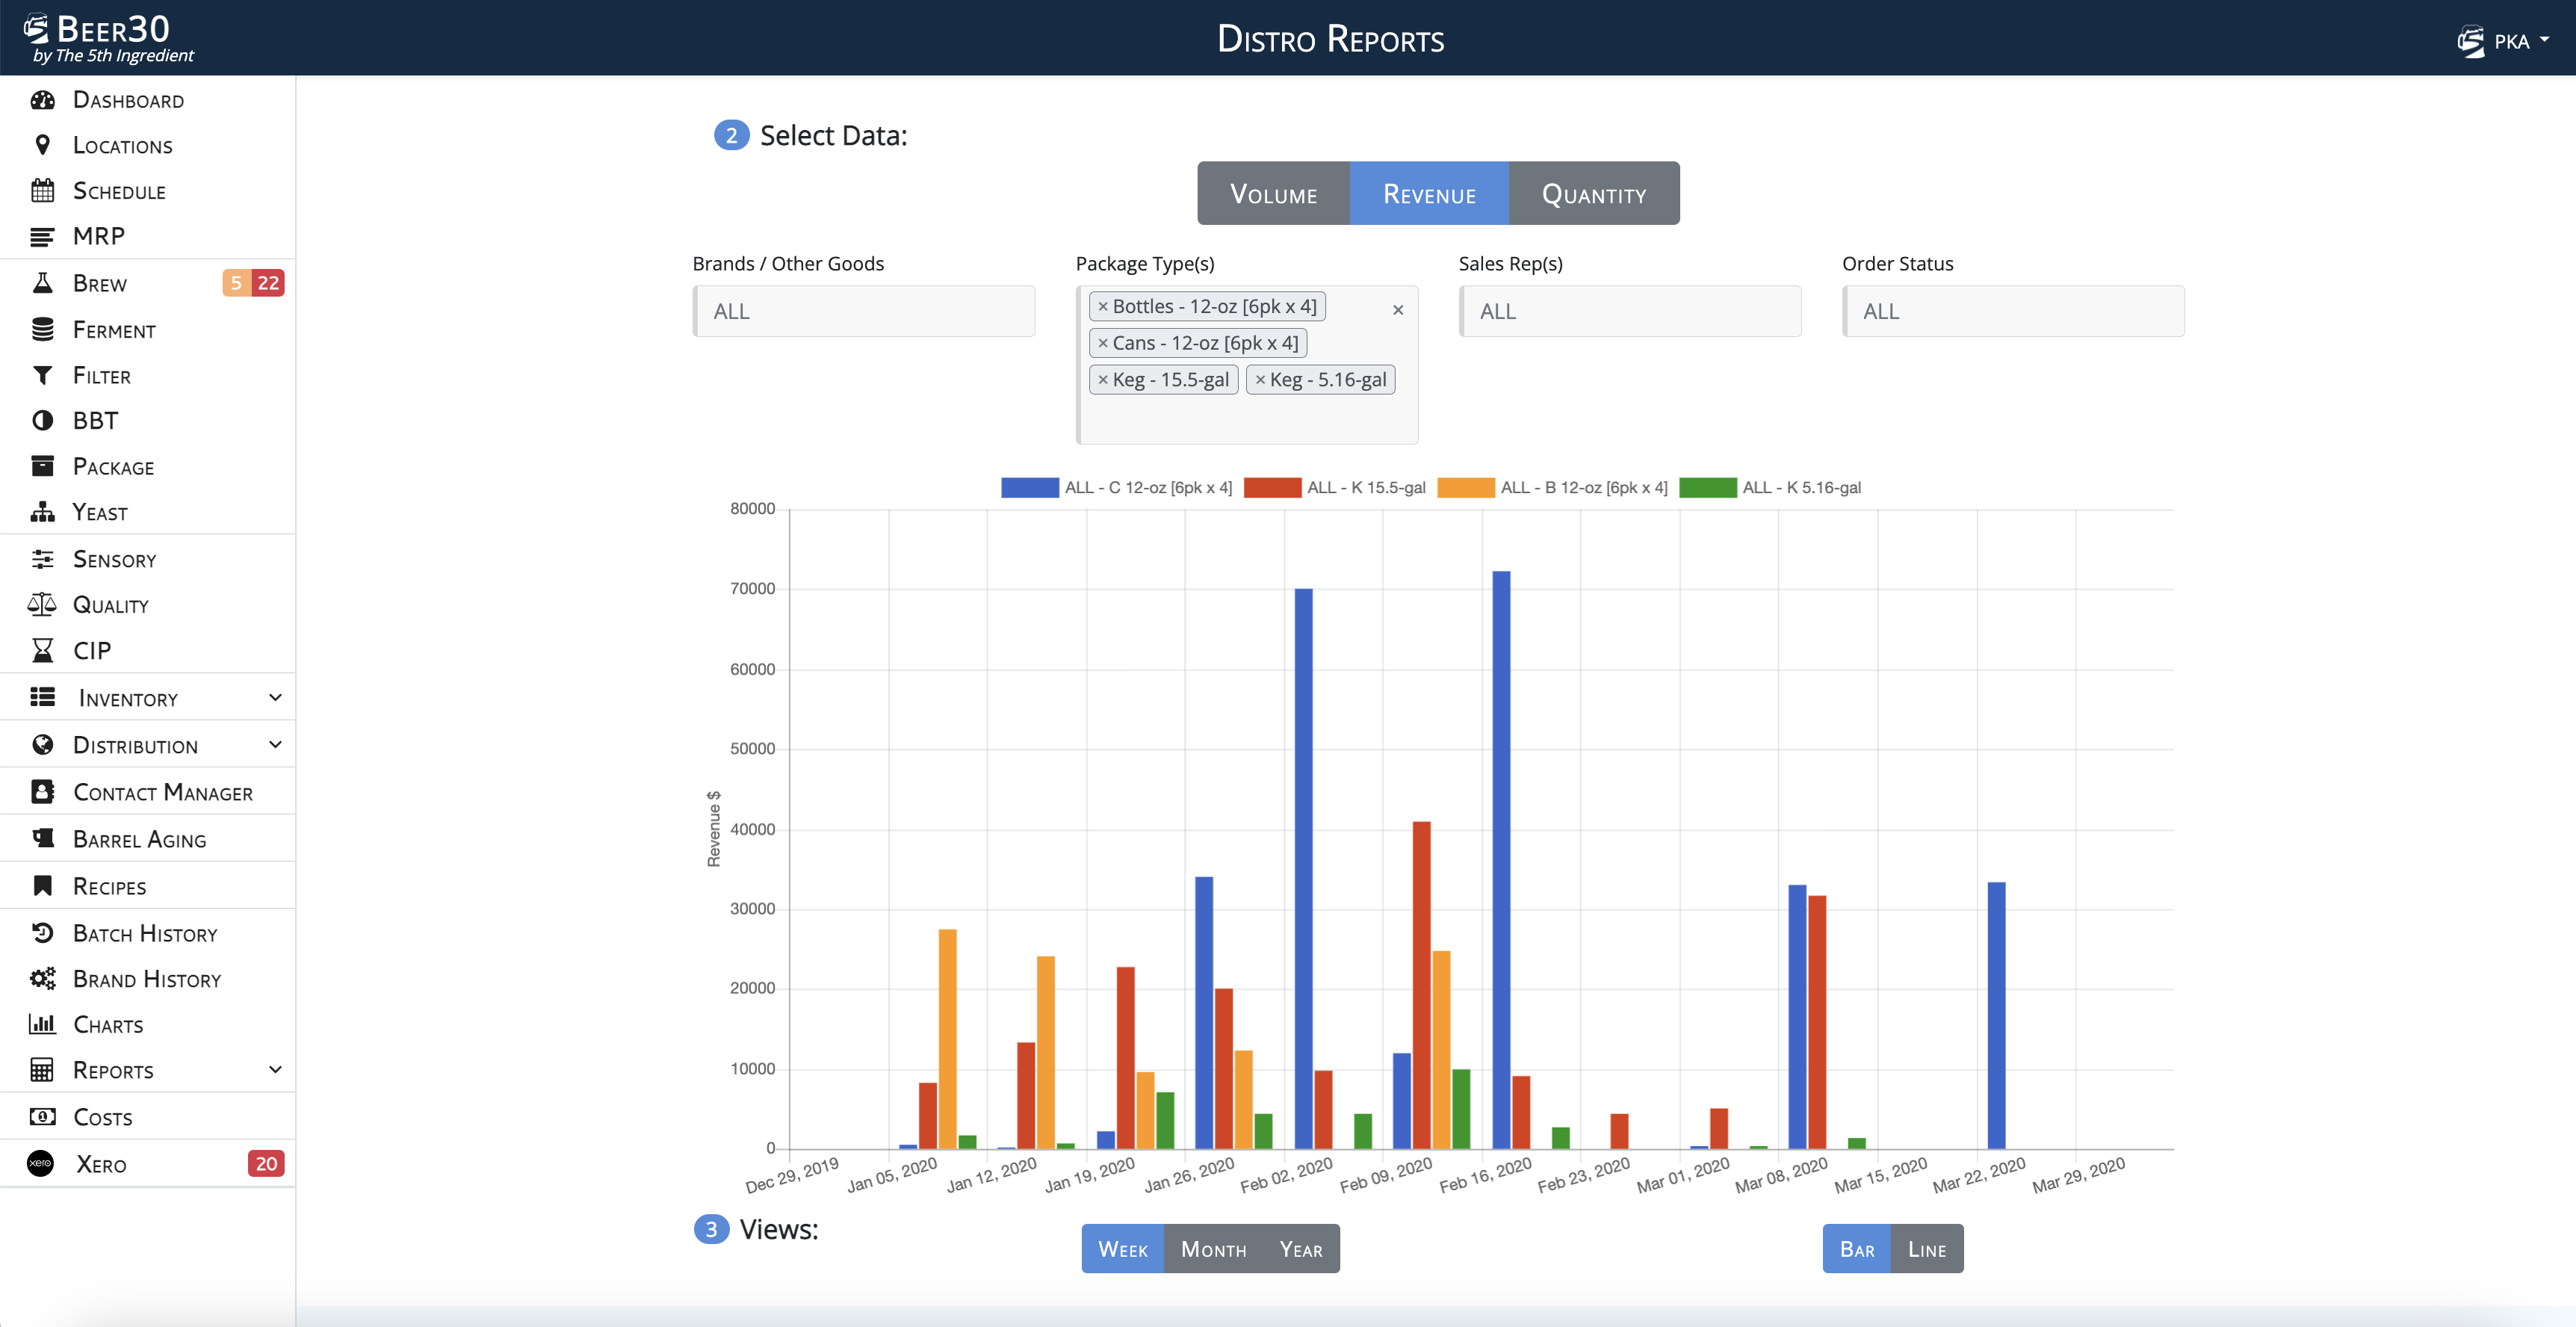The image size is (2576, 1327).
Task: Select the Quantity data button
Action: coord(1593,194)
